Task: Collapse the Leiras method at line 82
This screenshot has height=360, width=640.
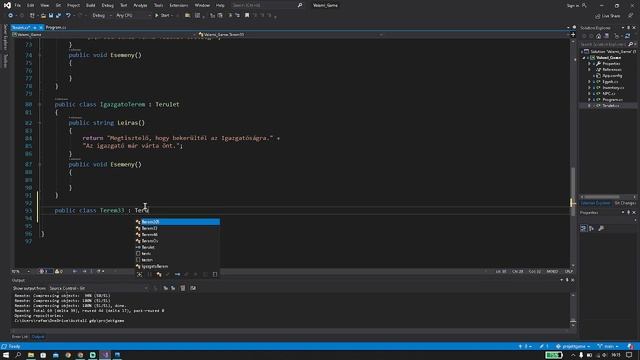Action: pos(40,123)
